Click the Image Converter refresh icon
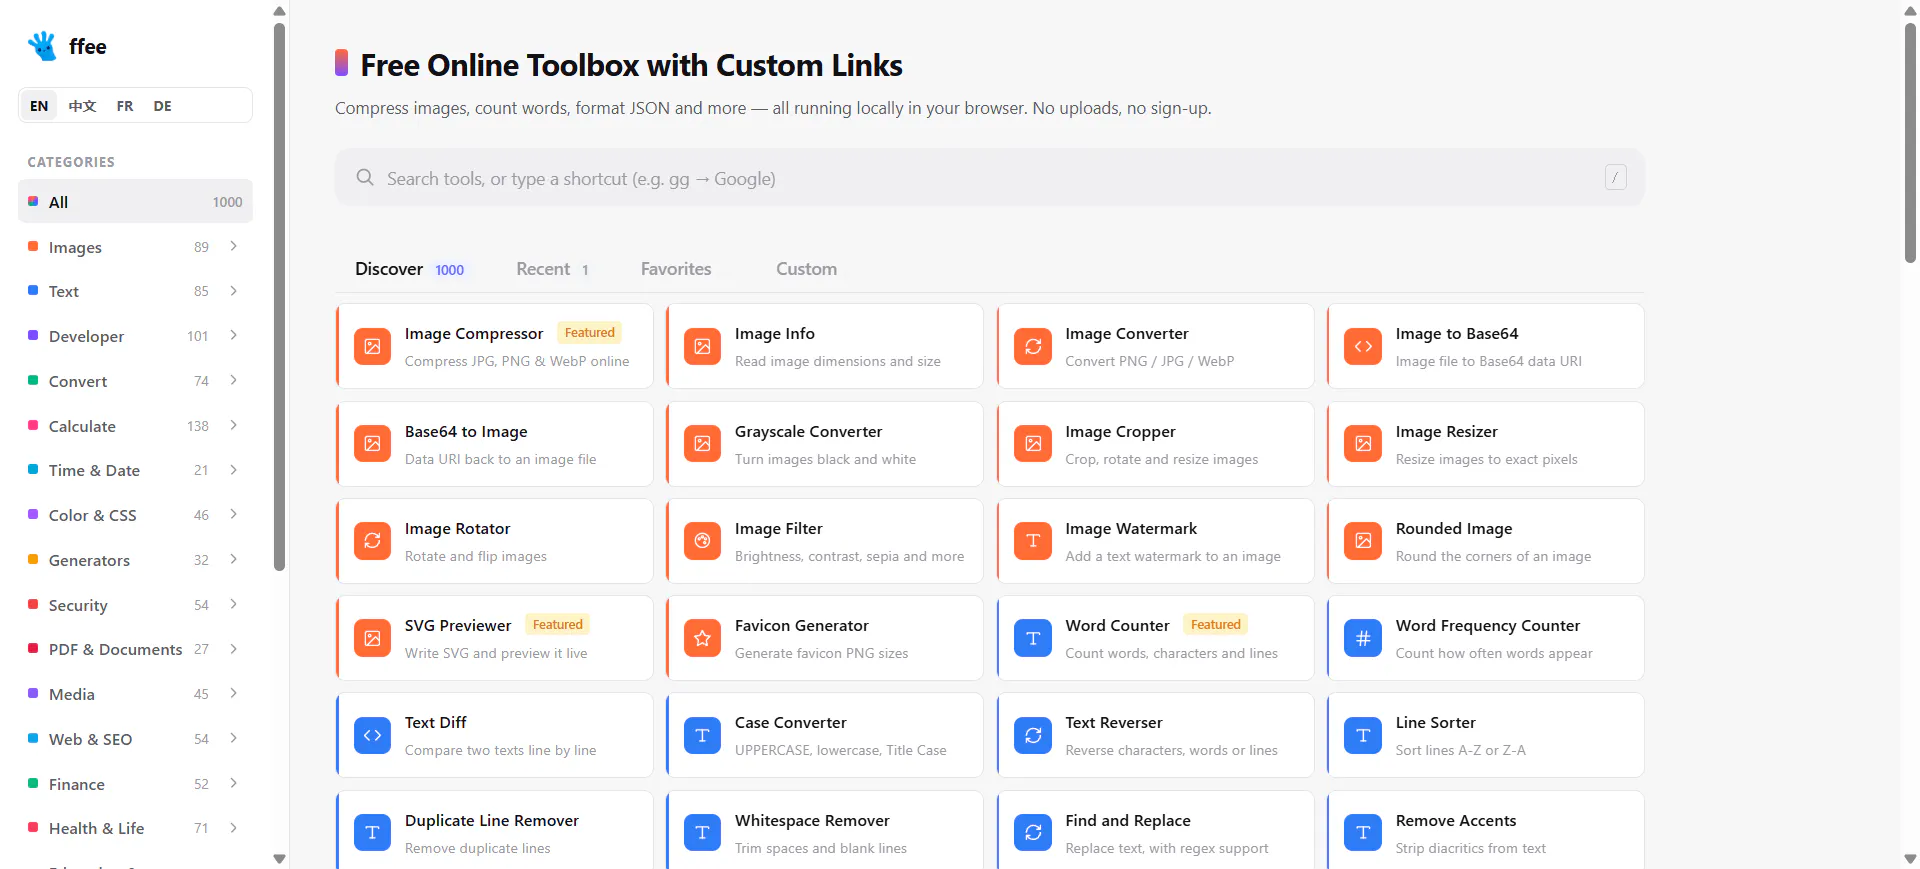The image size is (1920, 869). [1033, 346]
